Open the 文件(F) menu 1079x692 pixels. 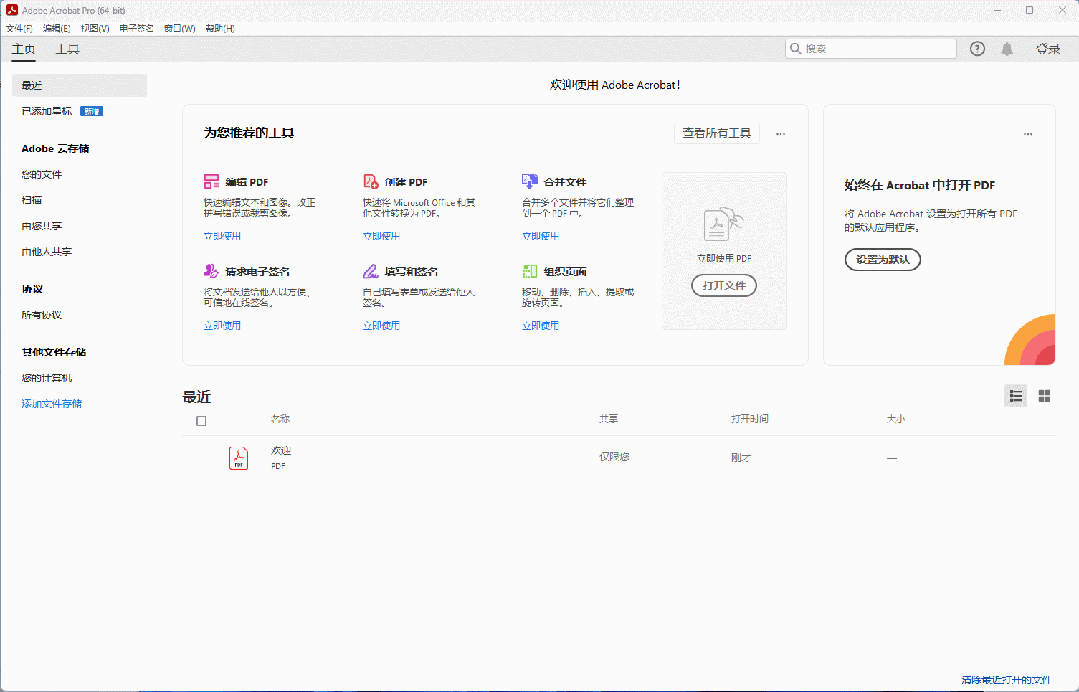tap(19, 28)
